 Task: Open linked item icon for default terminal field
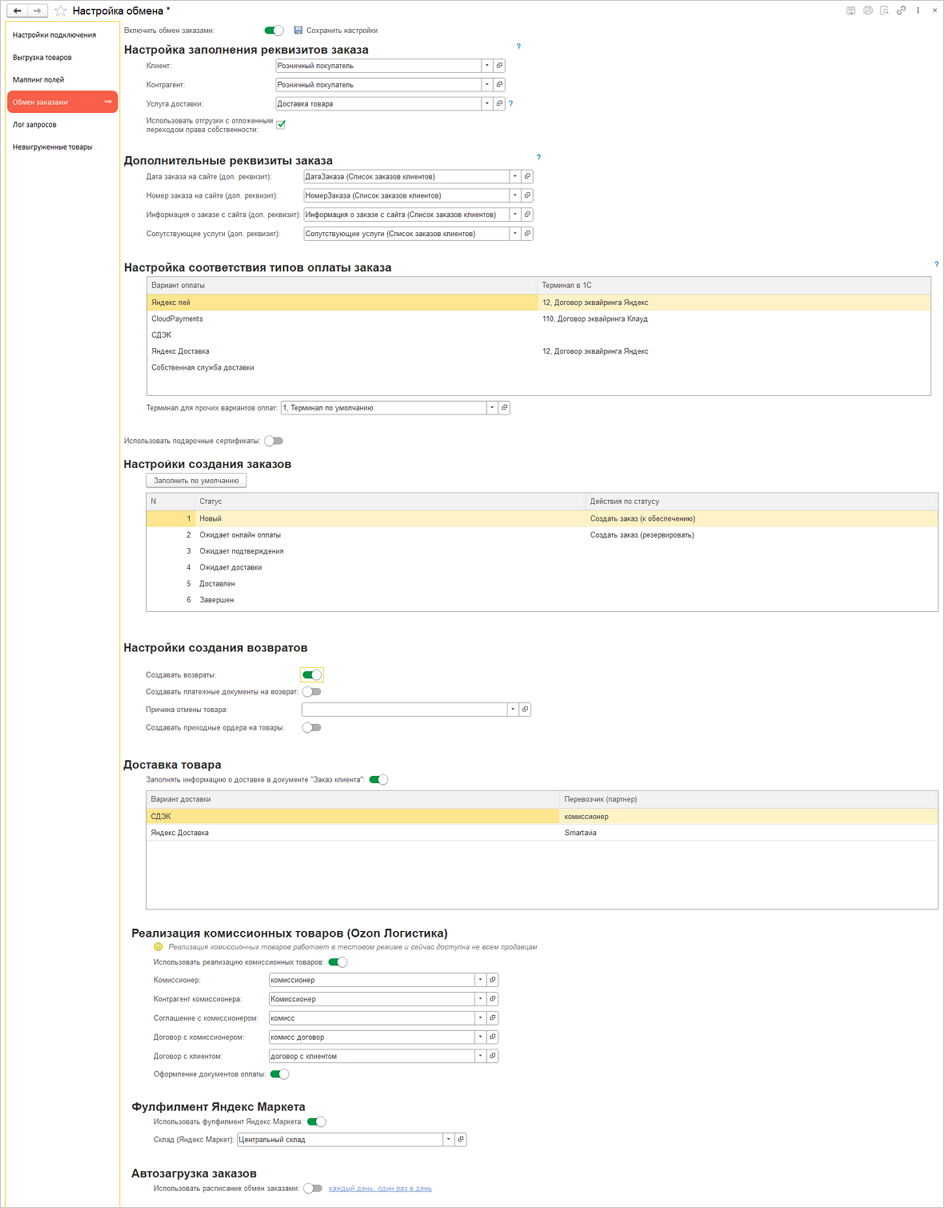(x=504, y=408)
